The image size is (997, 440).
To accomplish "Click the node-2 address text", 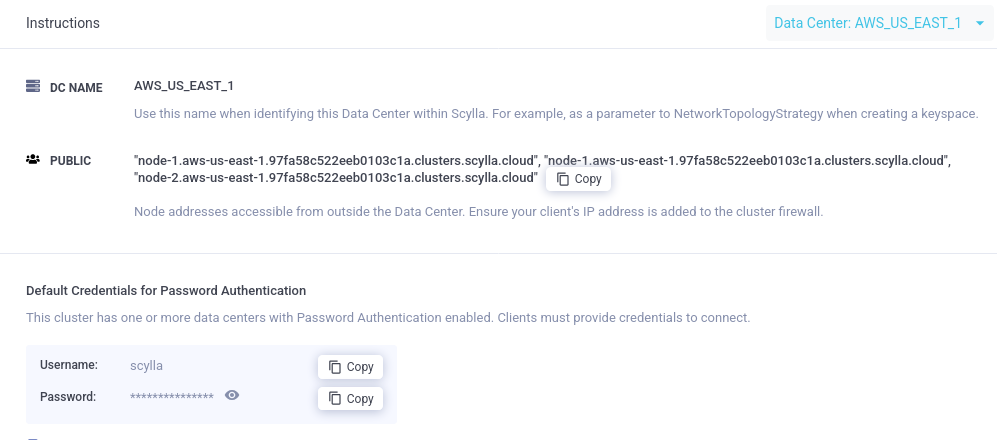I will coord(336,177).
